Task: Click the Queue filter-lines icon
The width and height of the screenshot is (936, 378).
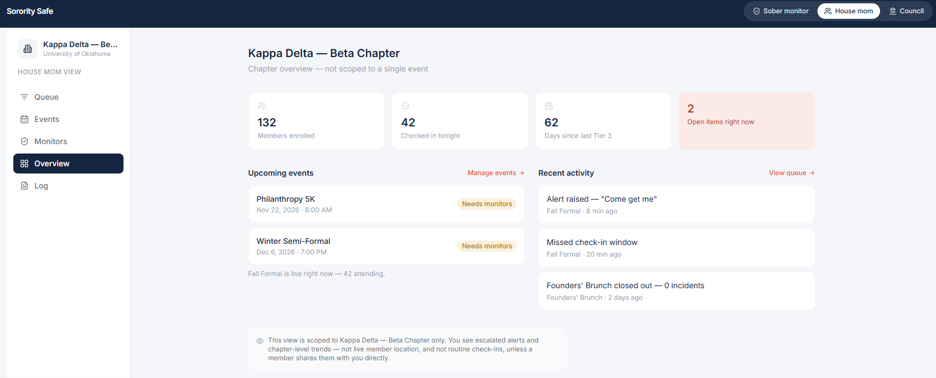Action: (24, 97)
